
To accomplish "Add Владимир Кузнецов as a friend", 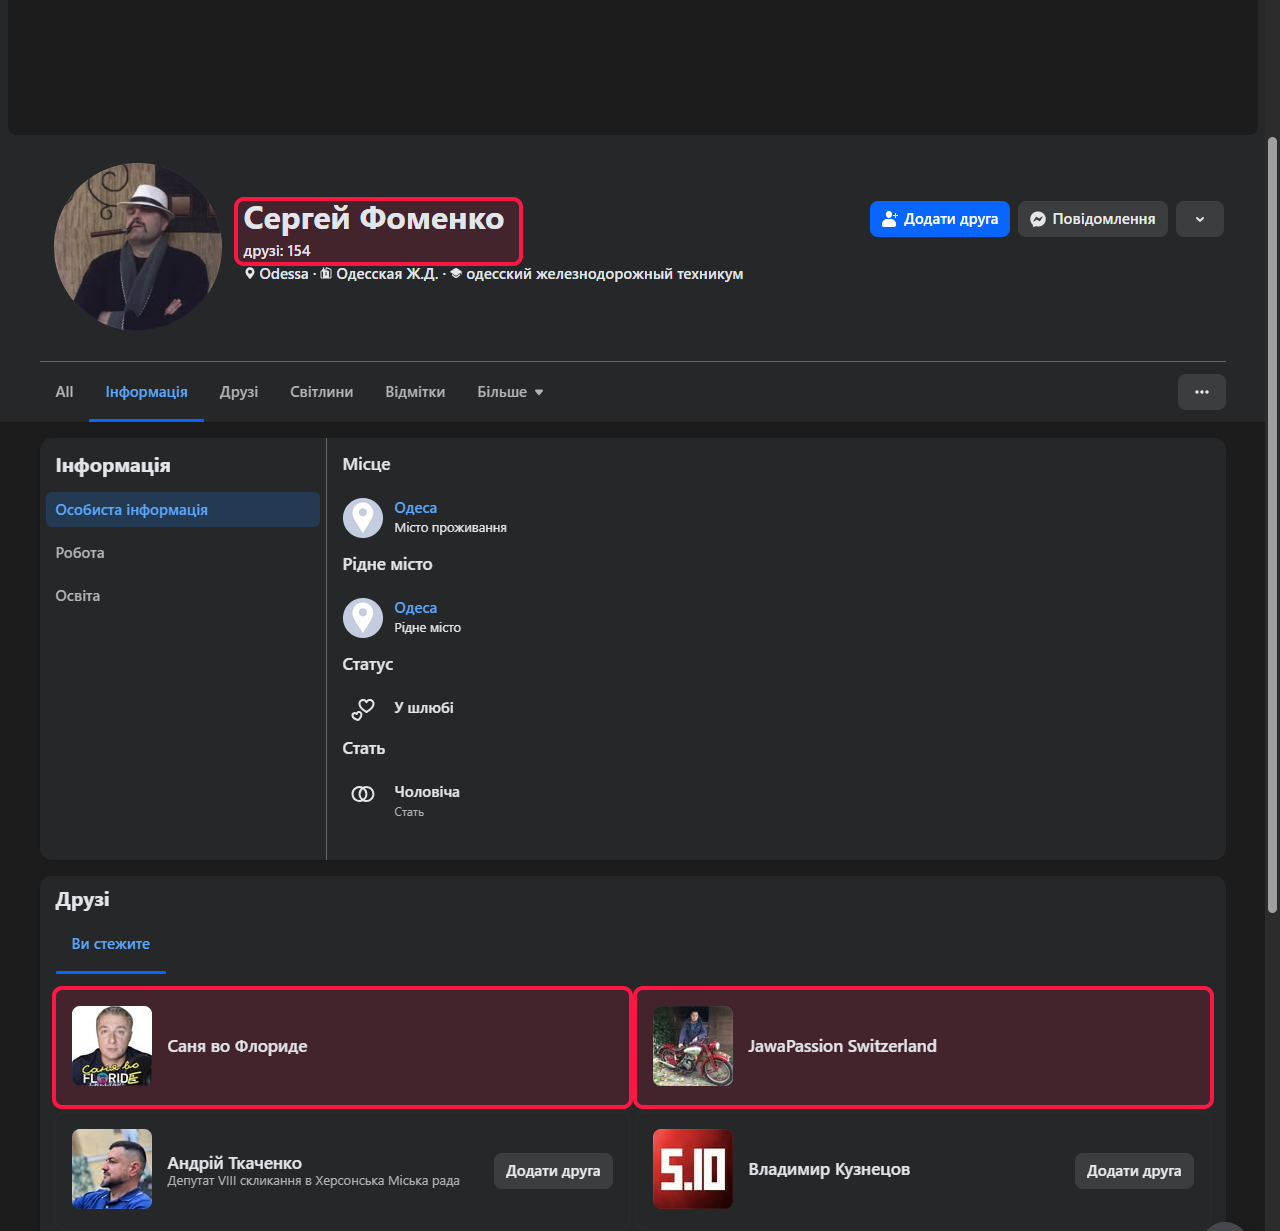I will click(x=1134, y=1171).
